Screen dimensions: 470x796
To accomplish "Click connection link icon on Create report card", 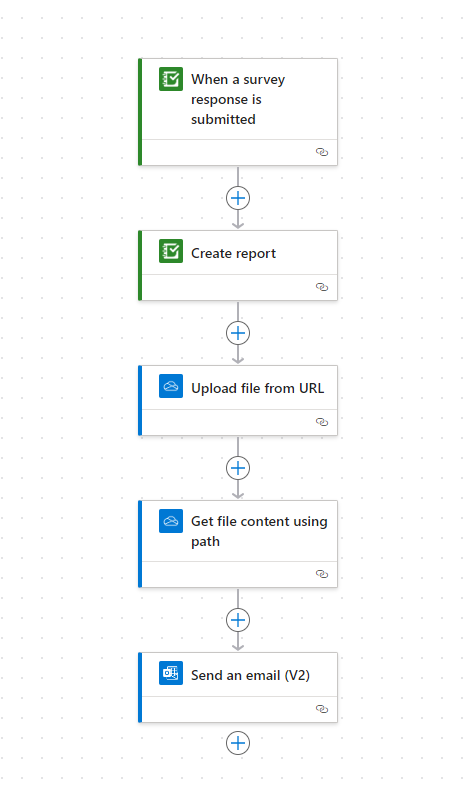I will [322, 287].
